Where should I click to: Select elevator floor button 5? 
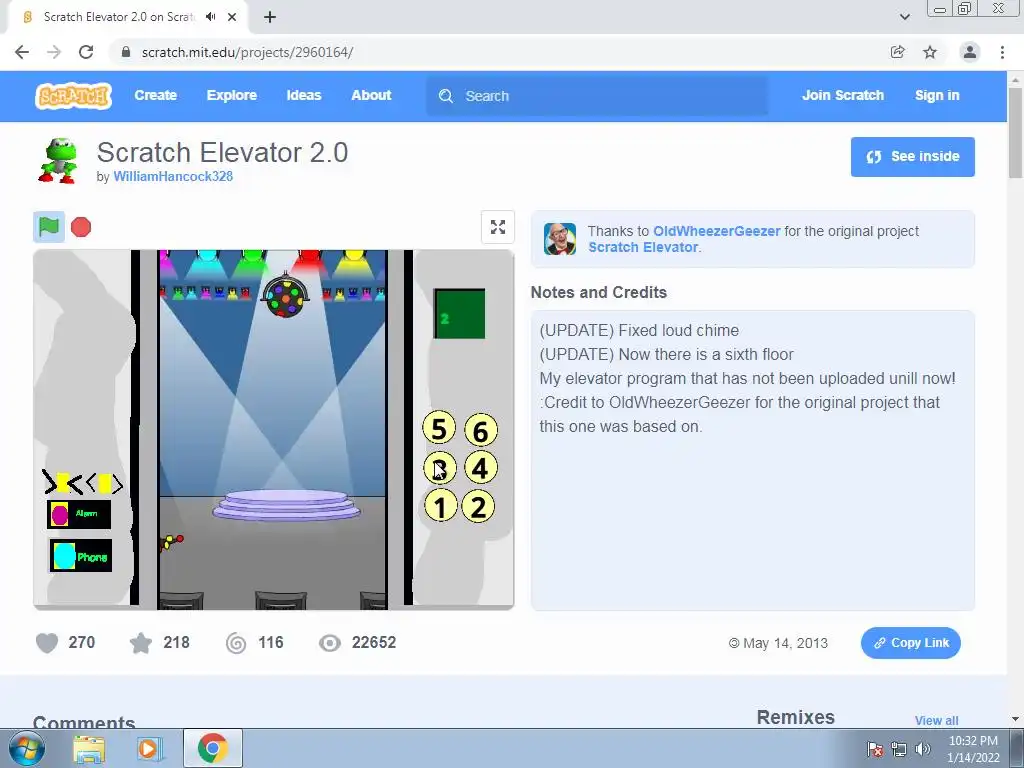(439, 429)
